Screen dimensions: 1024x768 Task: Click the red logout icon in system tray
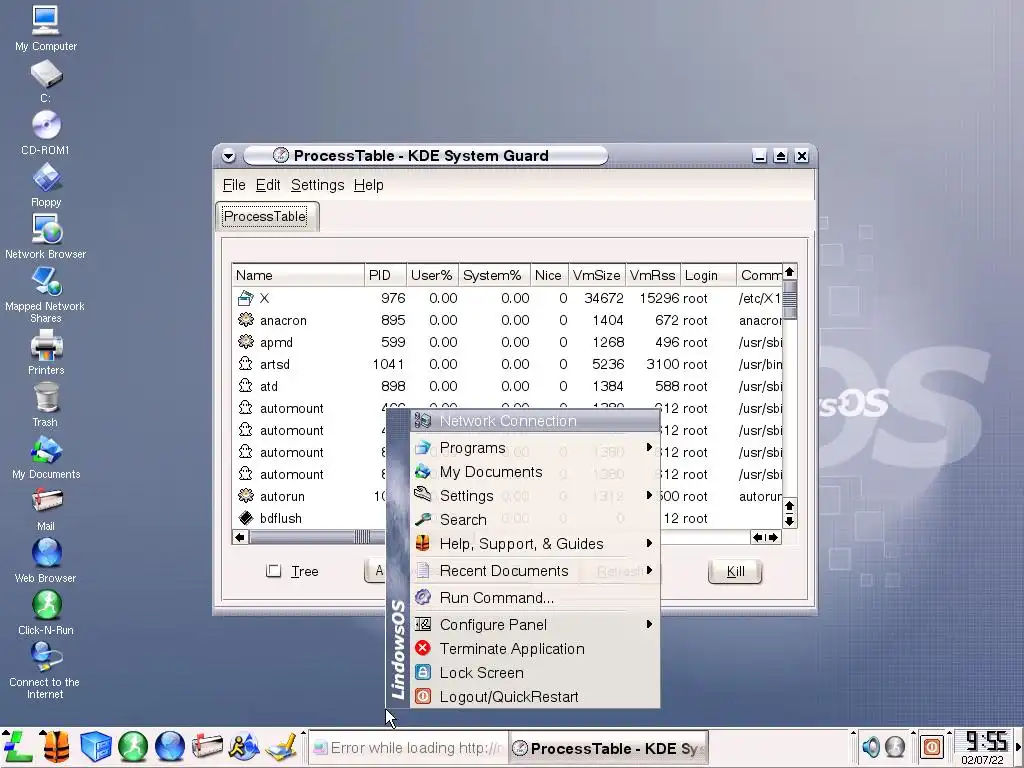pos(932,746)
